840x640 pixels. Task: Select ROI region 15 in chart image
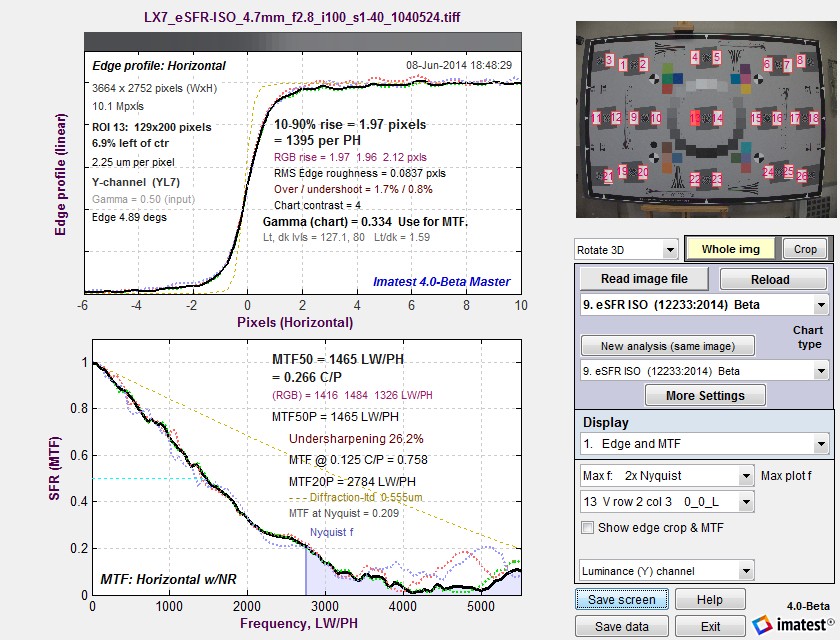click(756, 118)
